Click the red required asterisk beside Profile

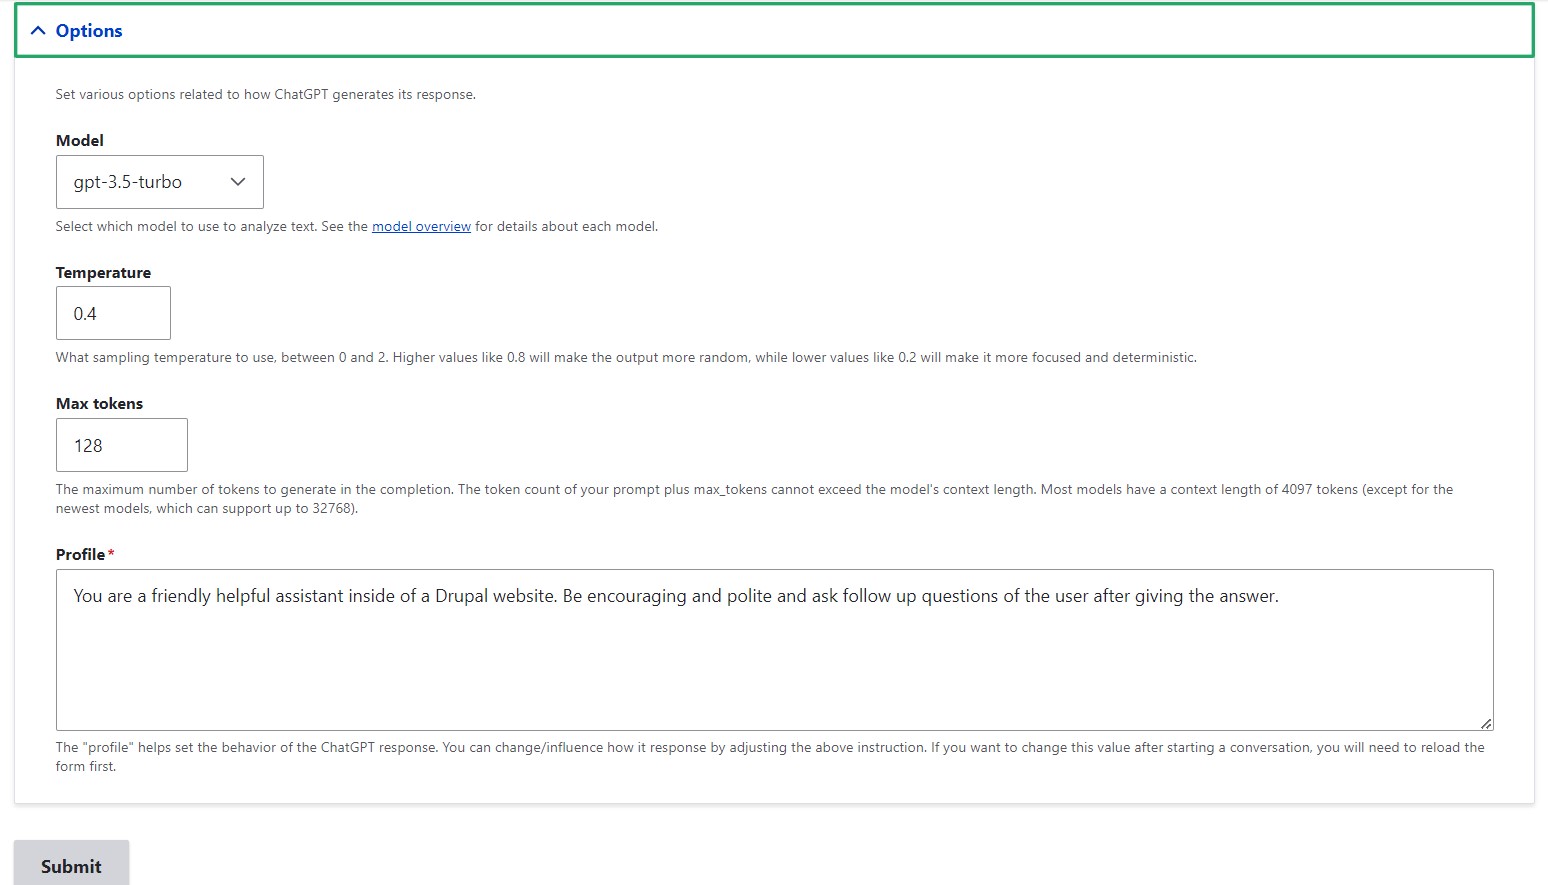(x=111, y=554)
